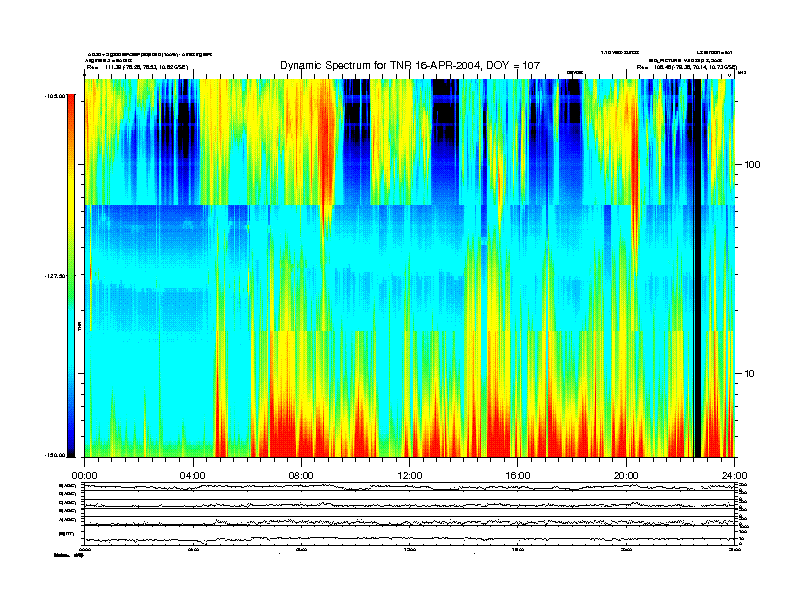Click the -150.00 color bar label
This screenshot has height=612, width=792.
pos(55,455)
